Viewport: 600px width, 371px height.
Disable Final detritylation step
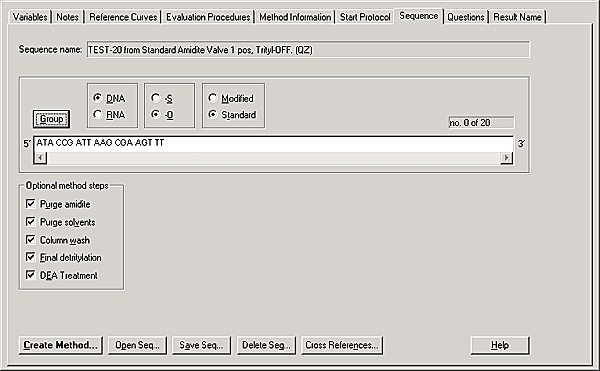coord(31,257)
